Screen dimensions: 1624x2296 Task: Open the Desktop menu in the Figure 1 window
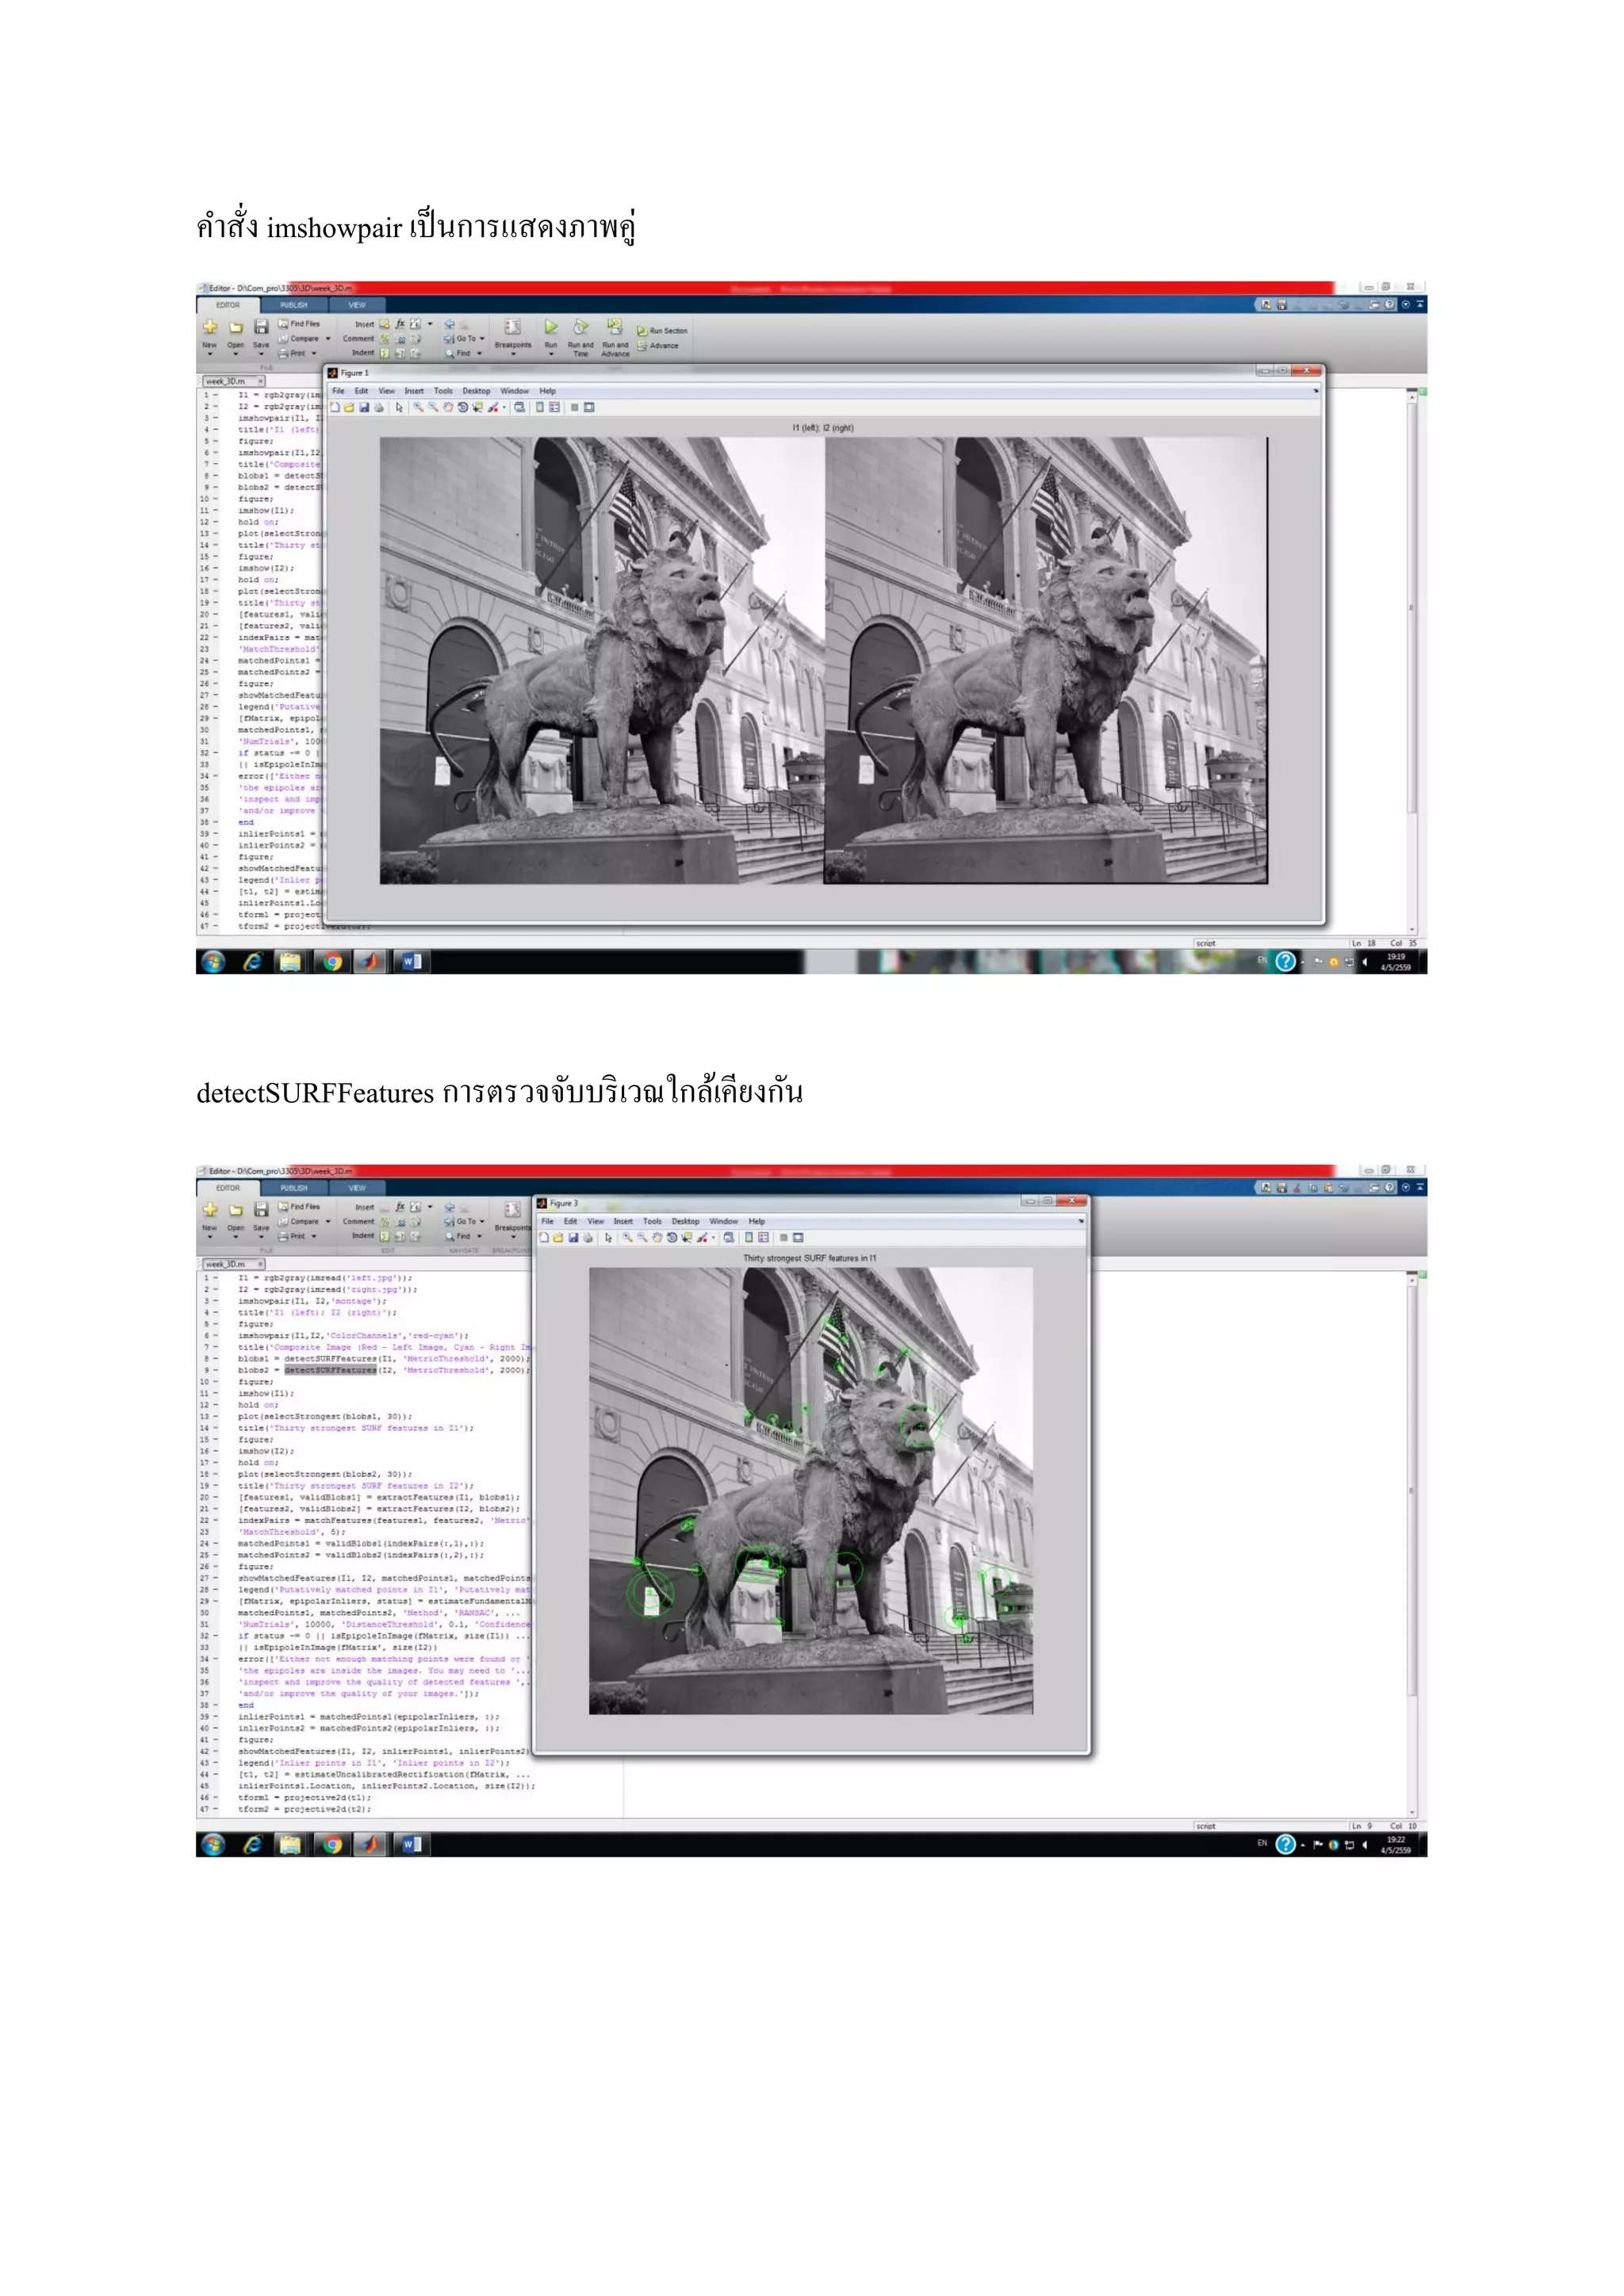[x=476, y=391]
